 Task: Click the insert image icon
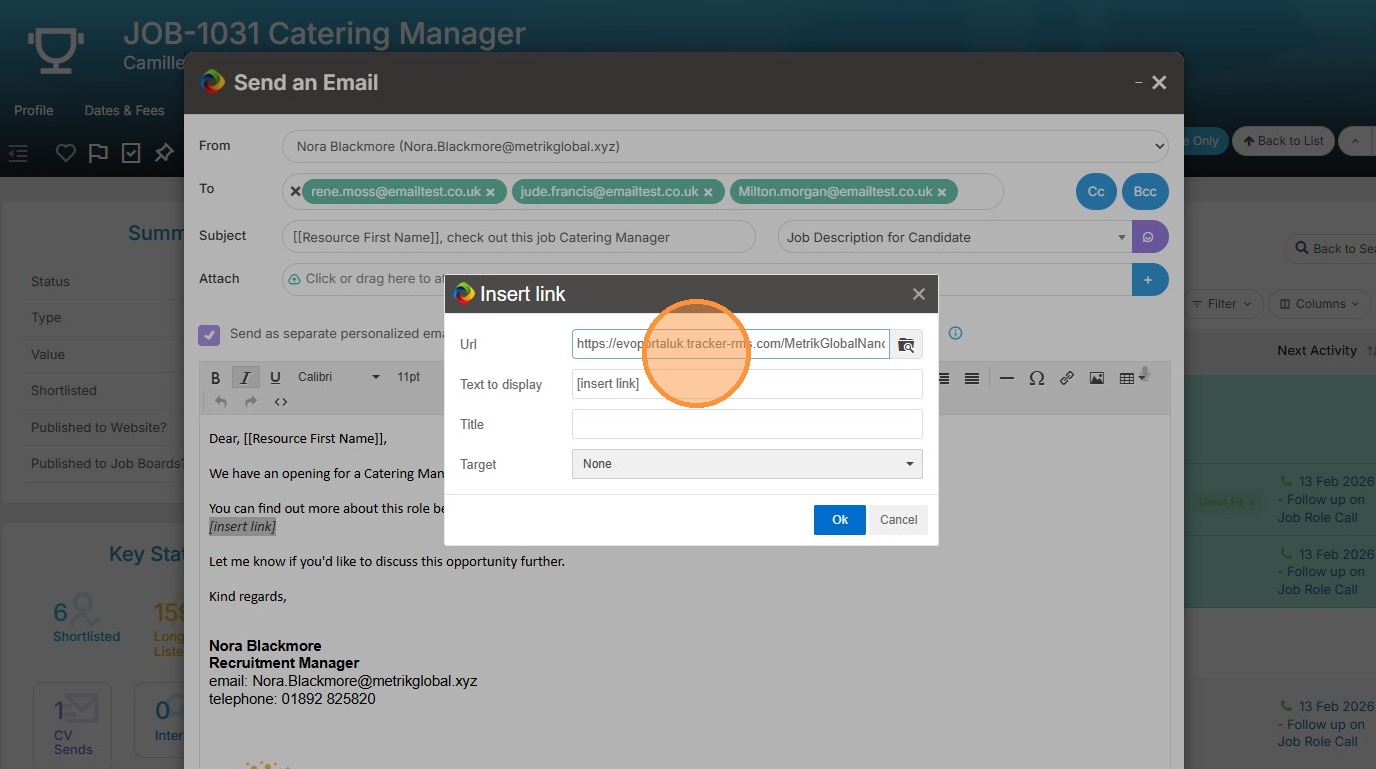pos(1097,378)
